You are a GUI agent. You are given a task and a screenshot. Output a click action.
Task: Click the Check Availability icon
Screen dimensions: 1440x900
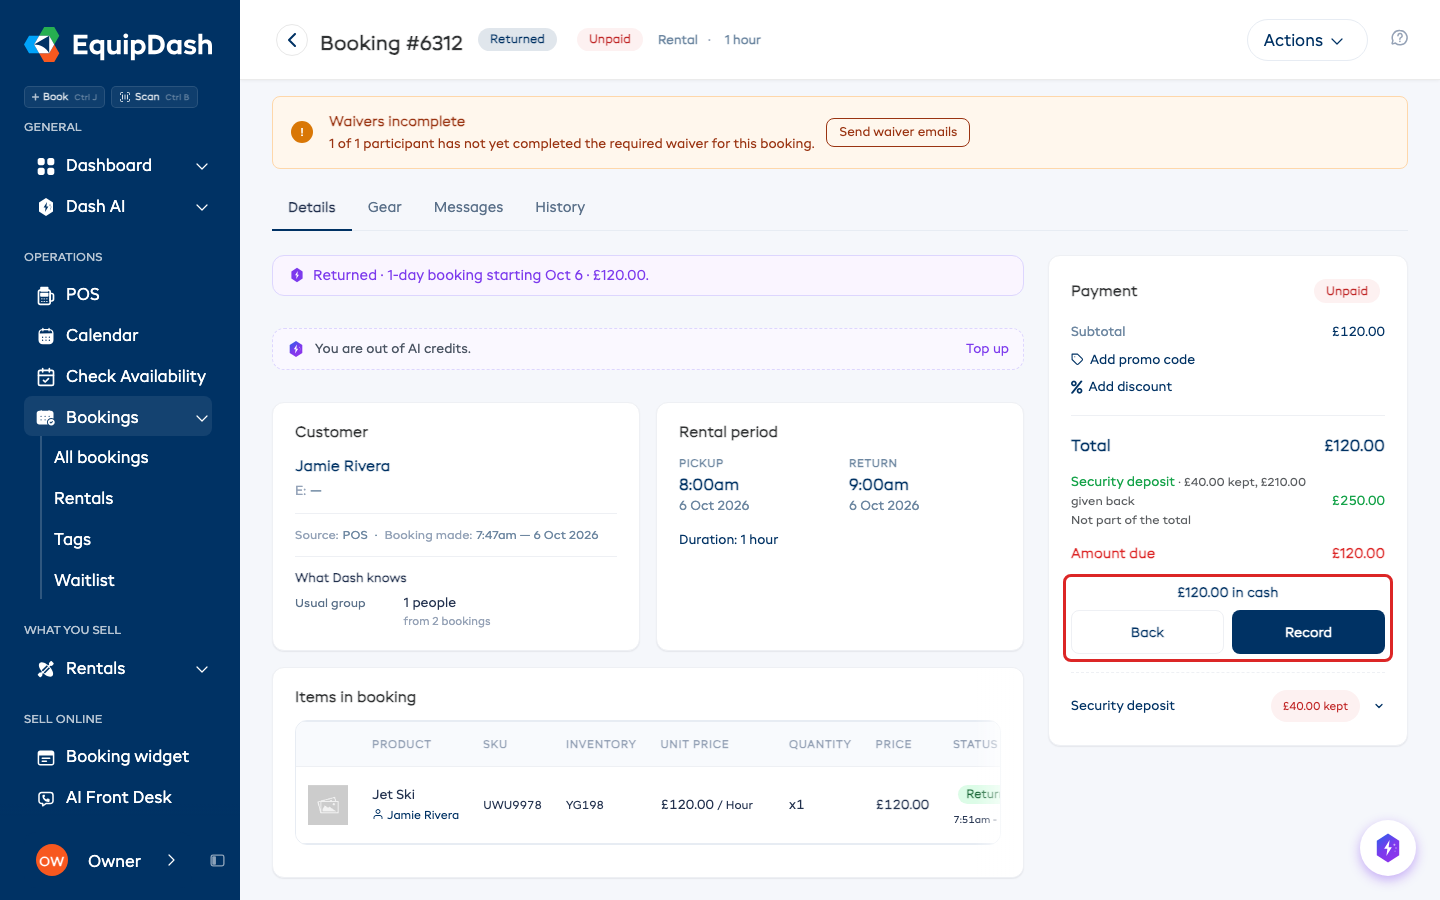tap(46, 377)
